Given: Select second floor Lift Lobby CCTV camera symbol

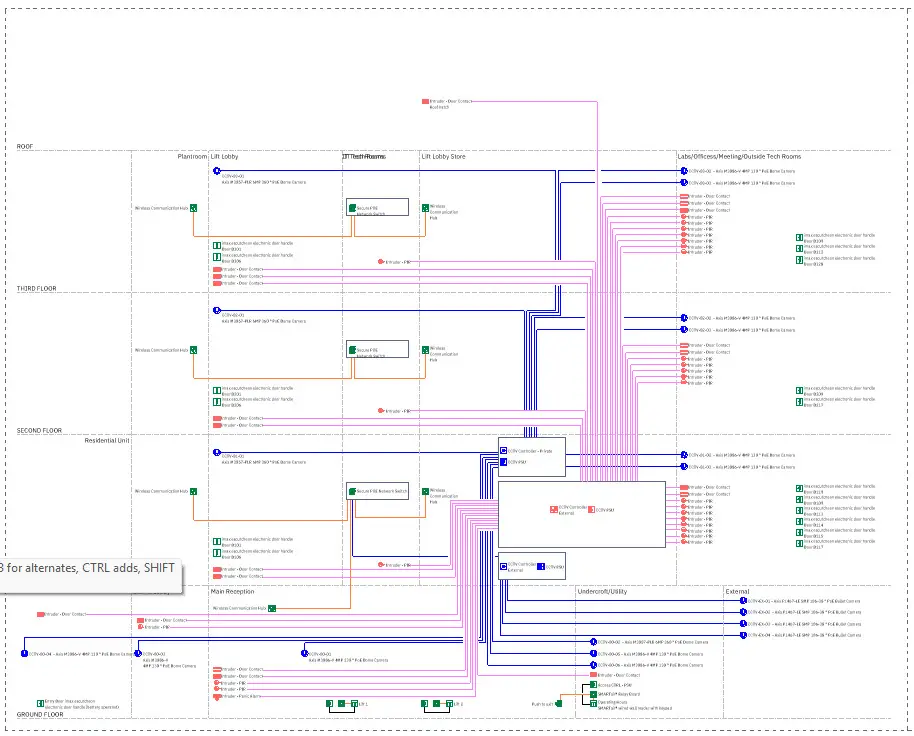Looking at the screenshot, I should [x=217, y=311].
